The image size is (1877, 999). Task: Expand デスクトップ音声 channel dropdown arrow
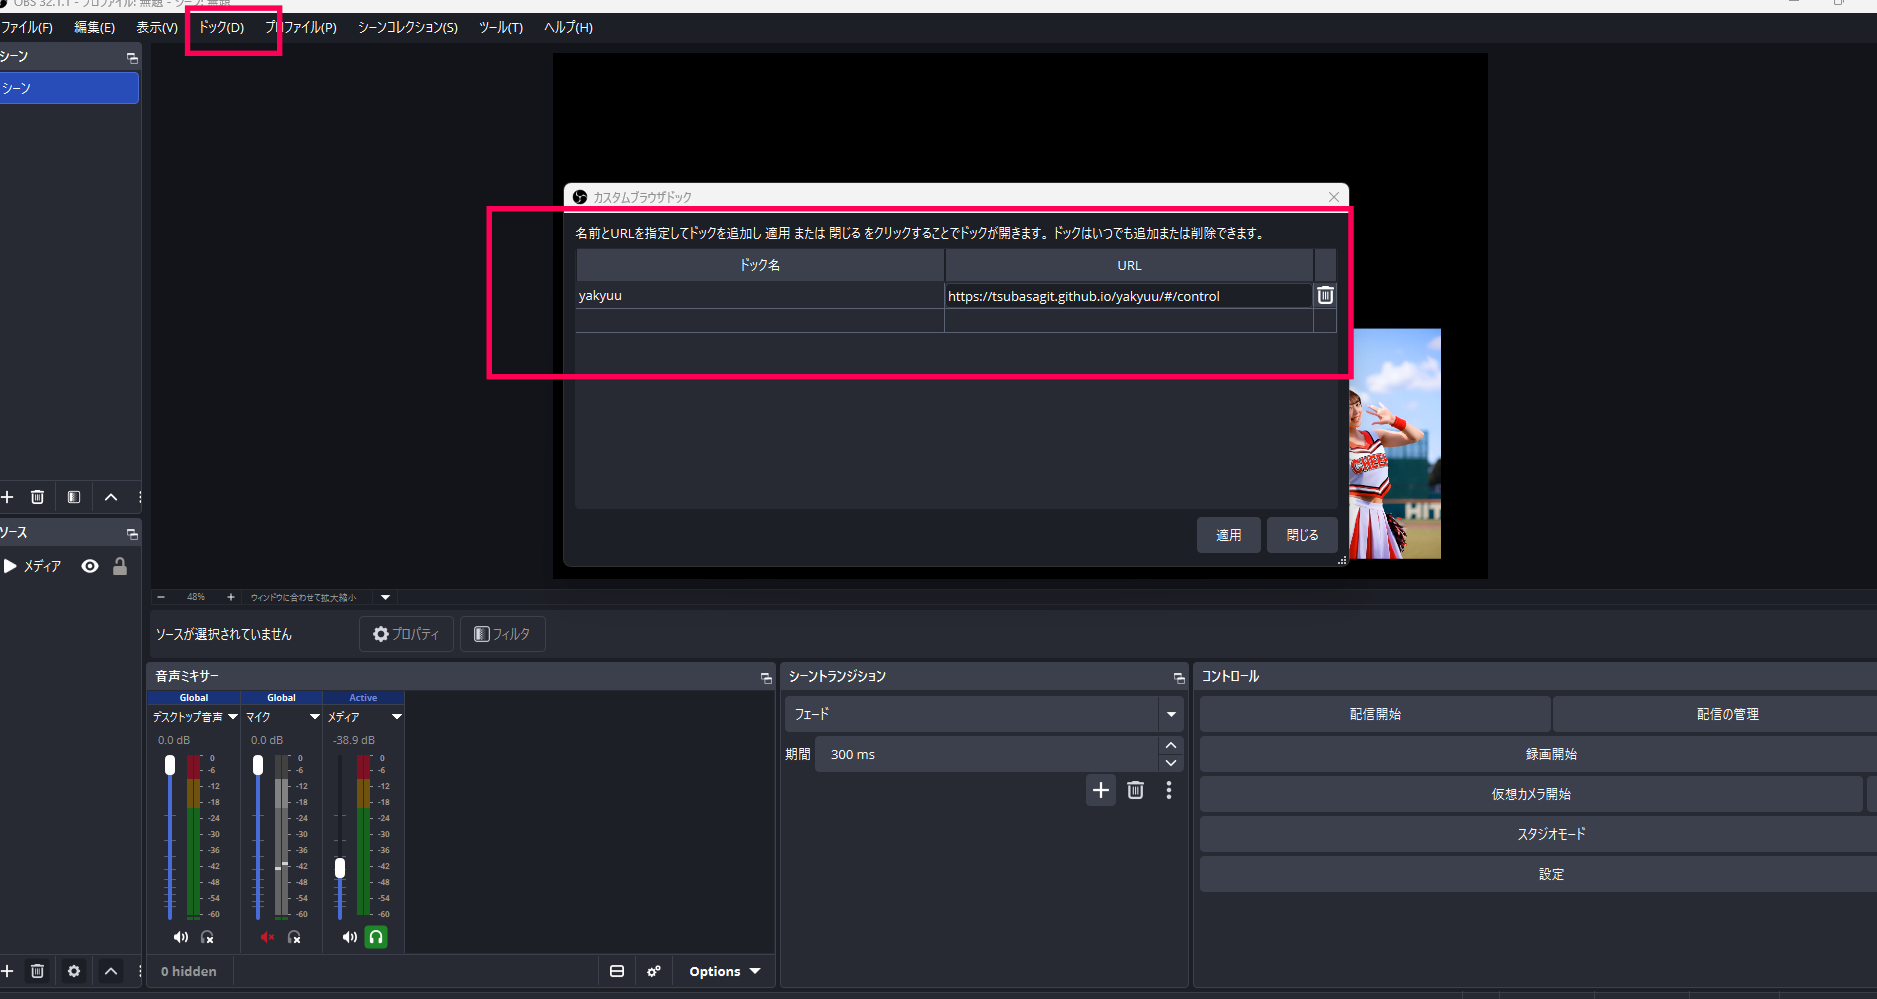(x=233, y=717)
